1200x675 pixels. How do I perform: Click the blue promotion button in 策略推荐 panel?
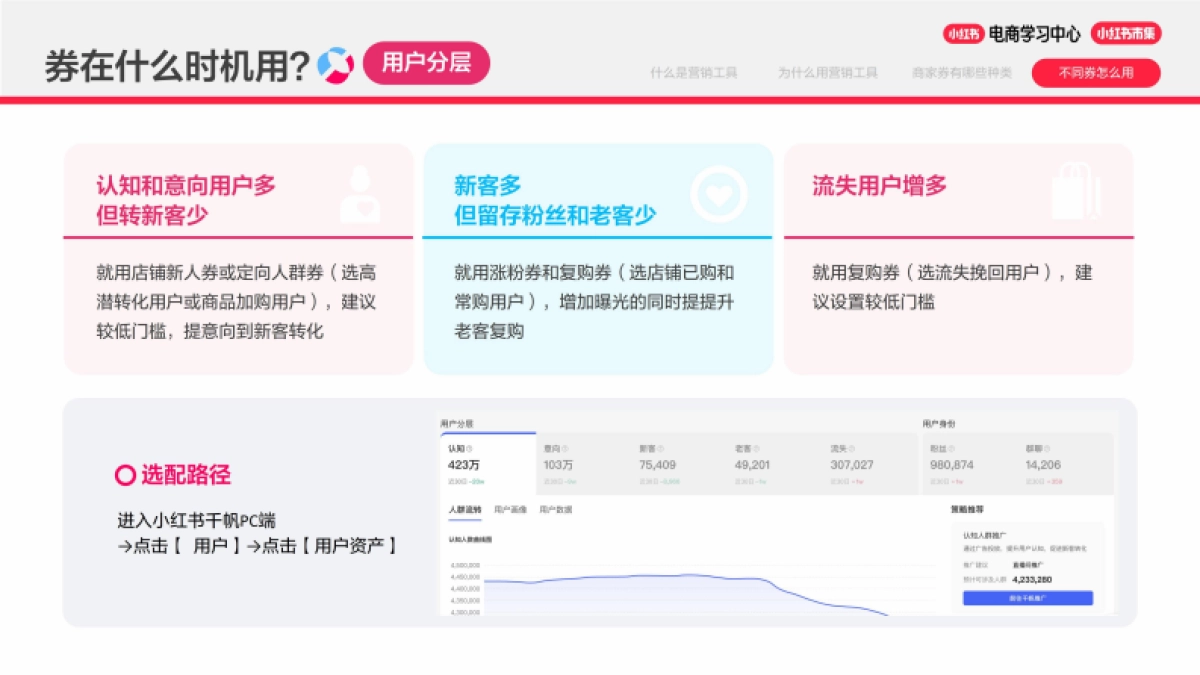coord(1027,598)
